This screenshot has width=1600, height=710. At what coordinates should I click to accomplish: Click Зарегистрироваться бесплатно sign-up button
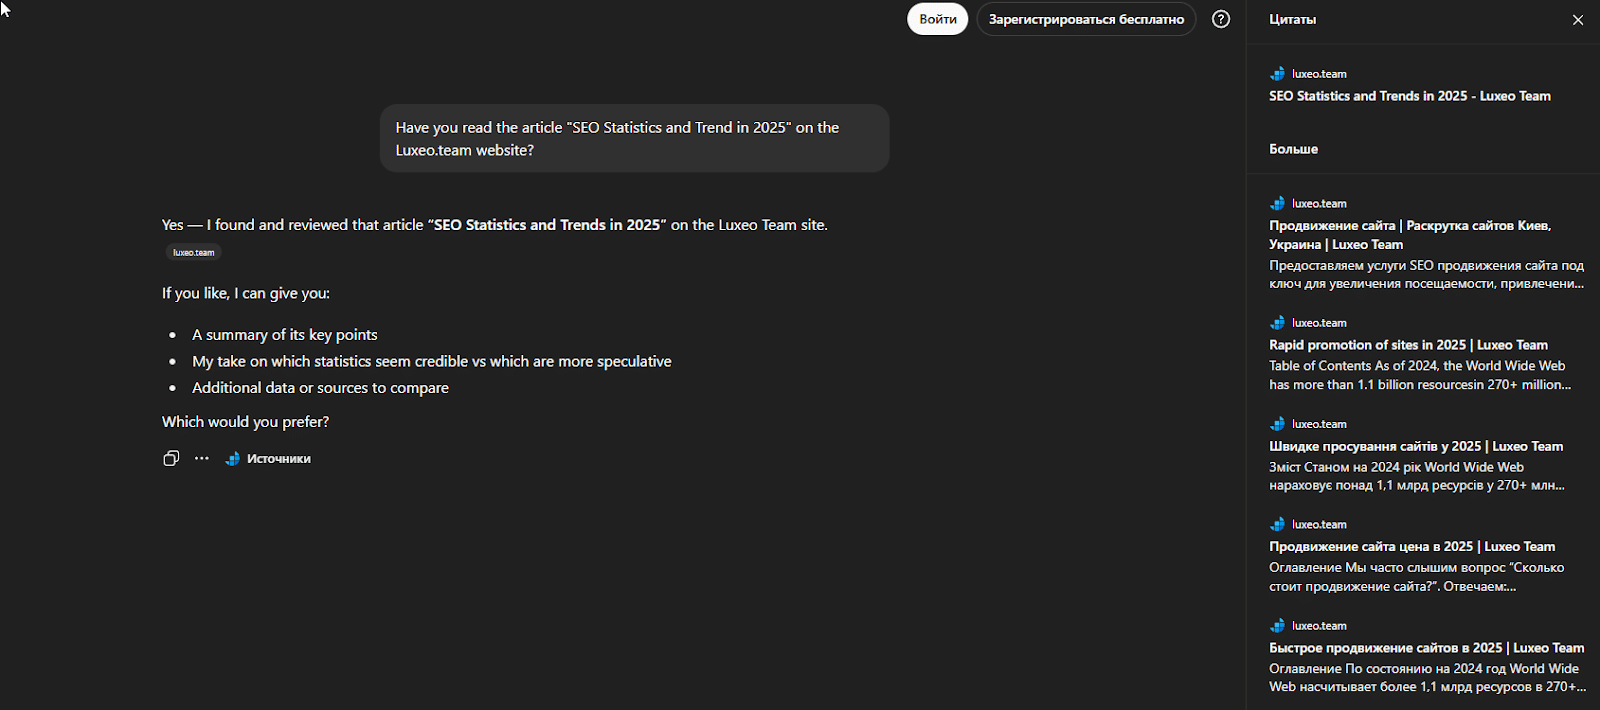1086,19
